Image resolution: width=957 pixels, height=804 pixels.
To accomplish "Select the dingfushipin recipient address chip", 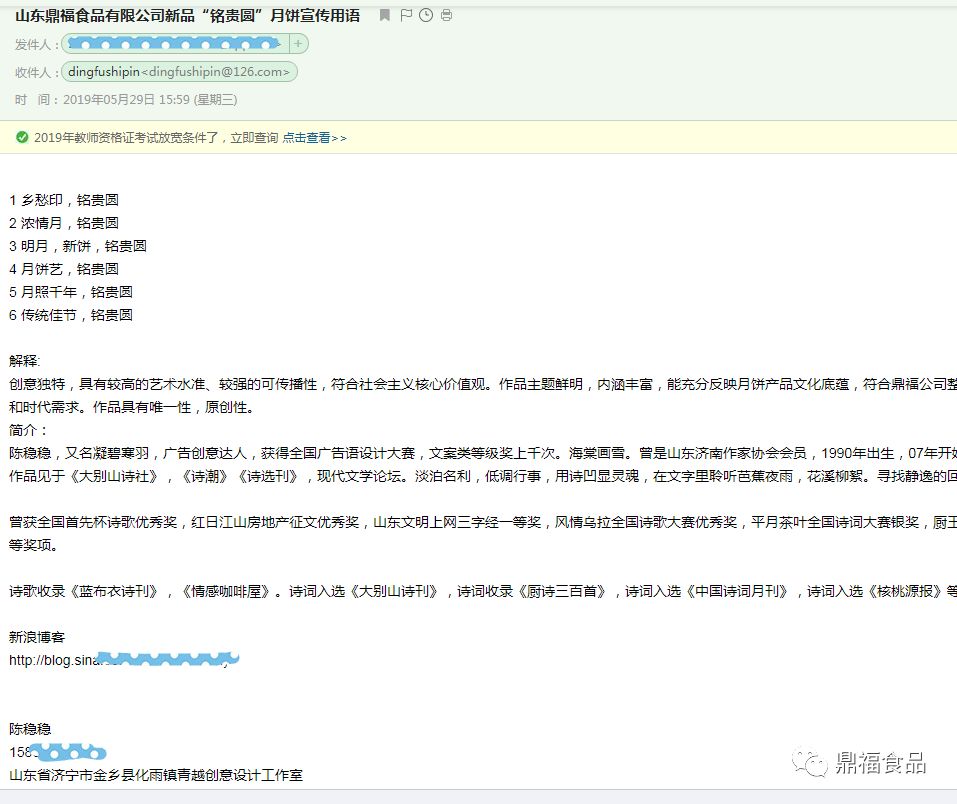I will pos(179,72).
